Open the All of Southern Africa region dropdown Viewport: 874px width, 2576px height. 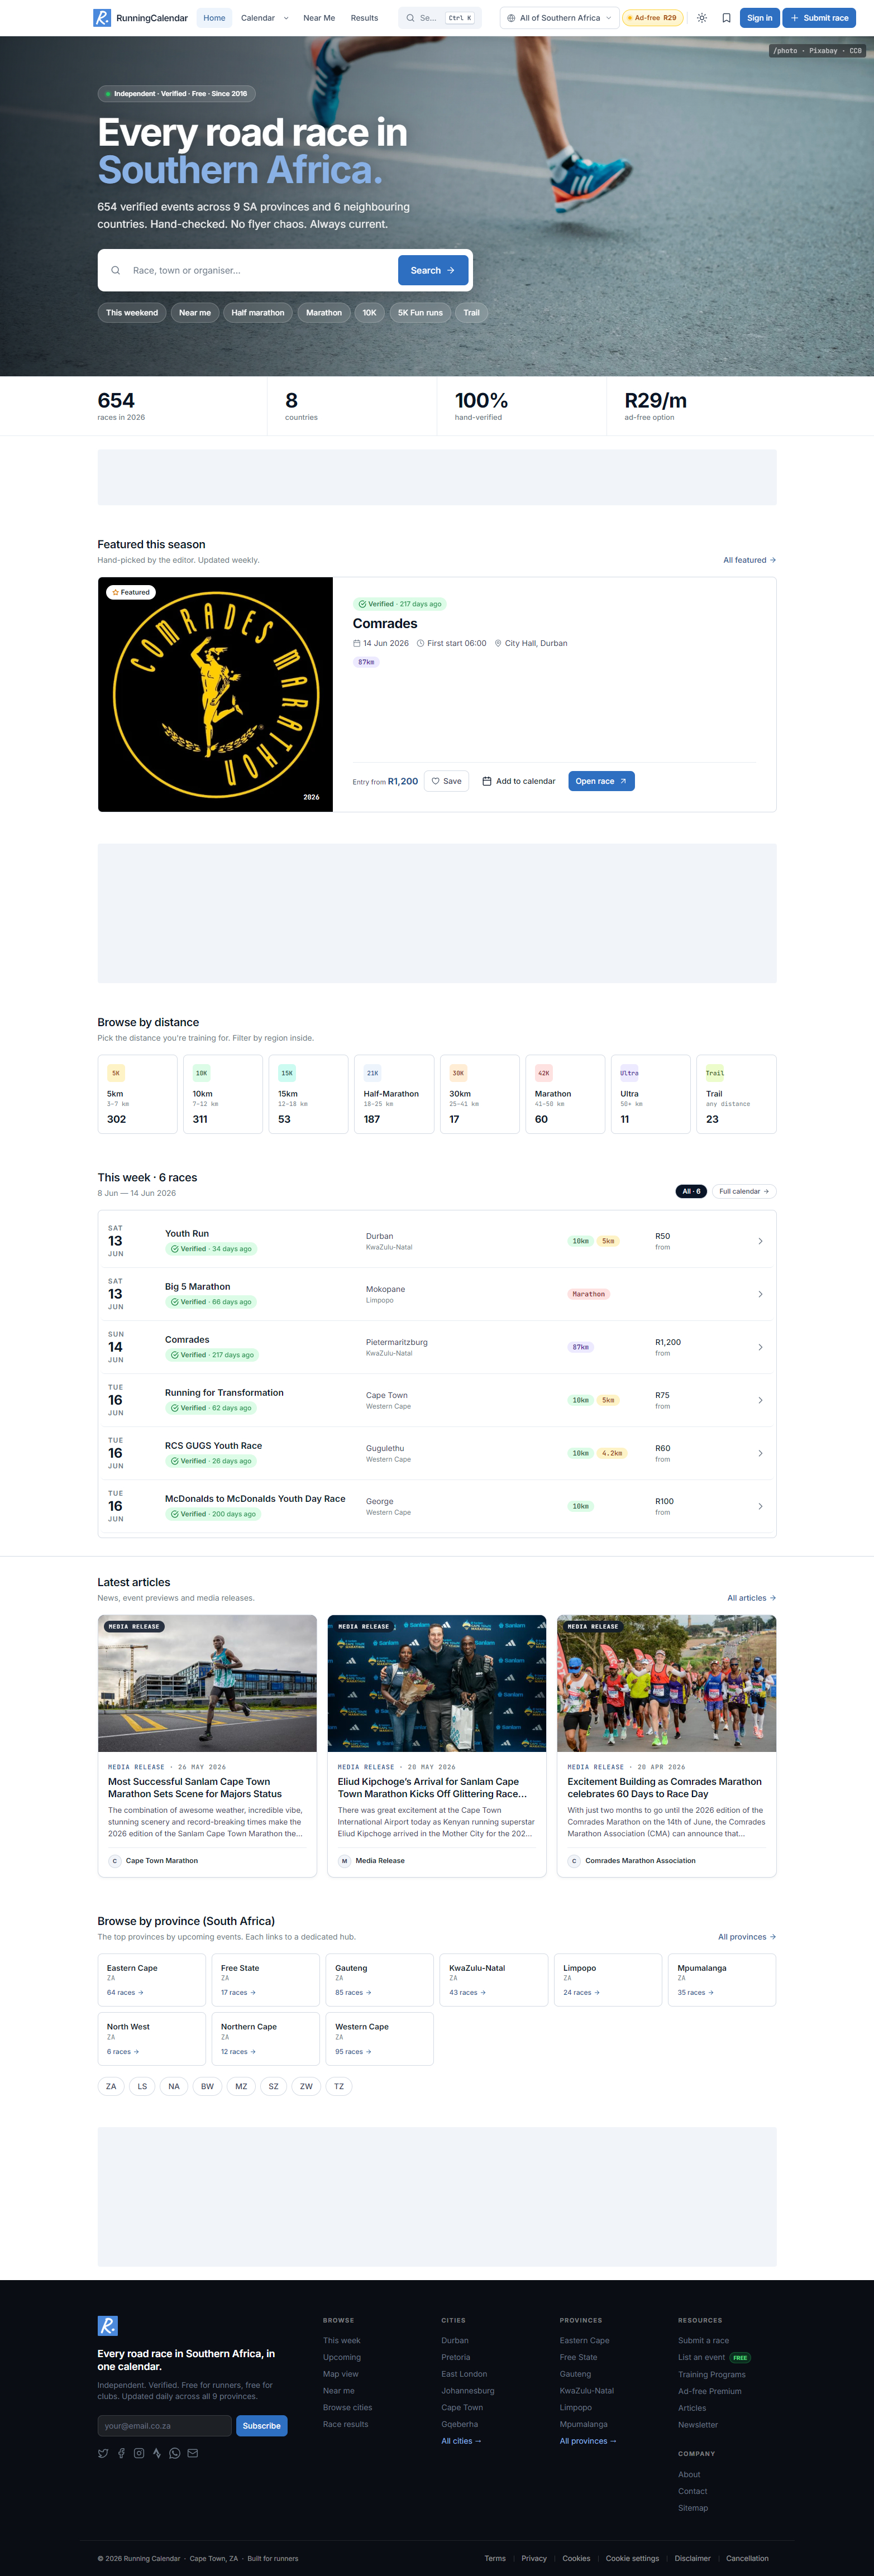559,18
